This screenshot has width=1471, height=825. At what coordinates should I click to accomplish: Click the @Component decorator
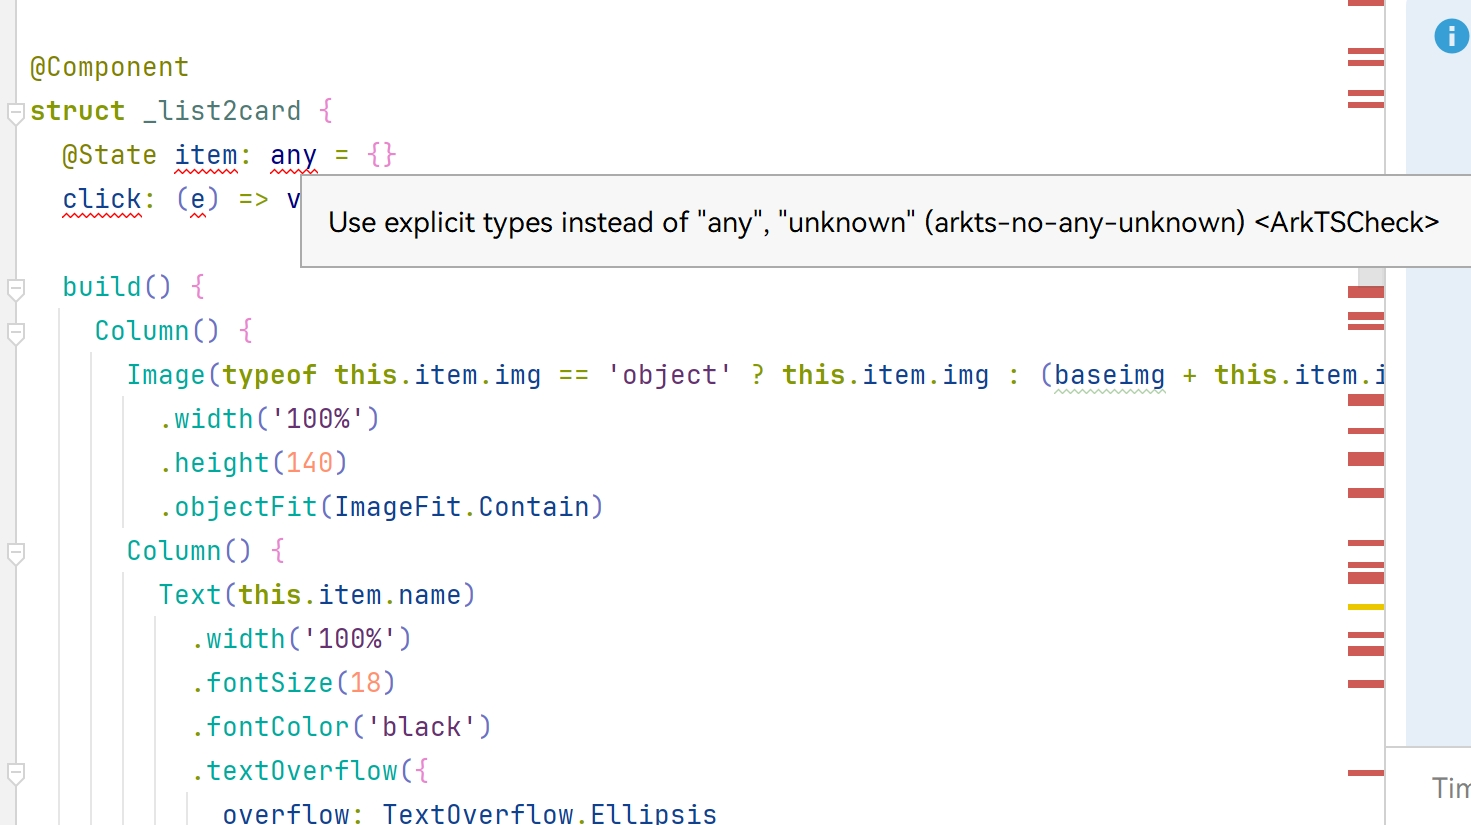(109, 68)
